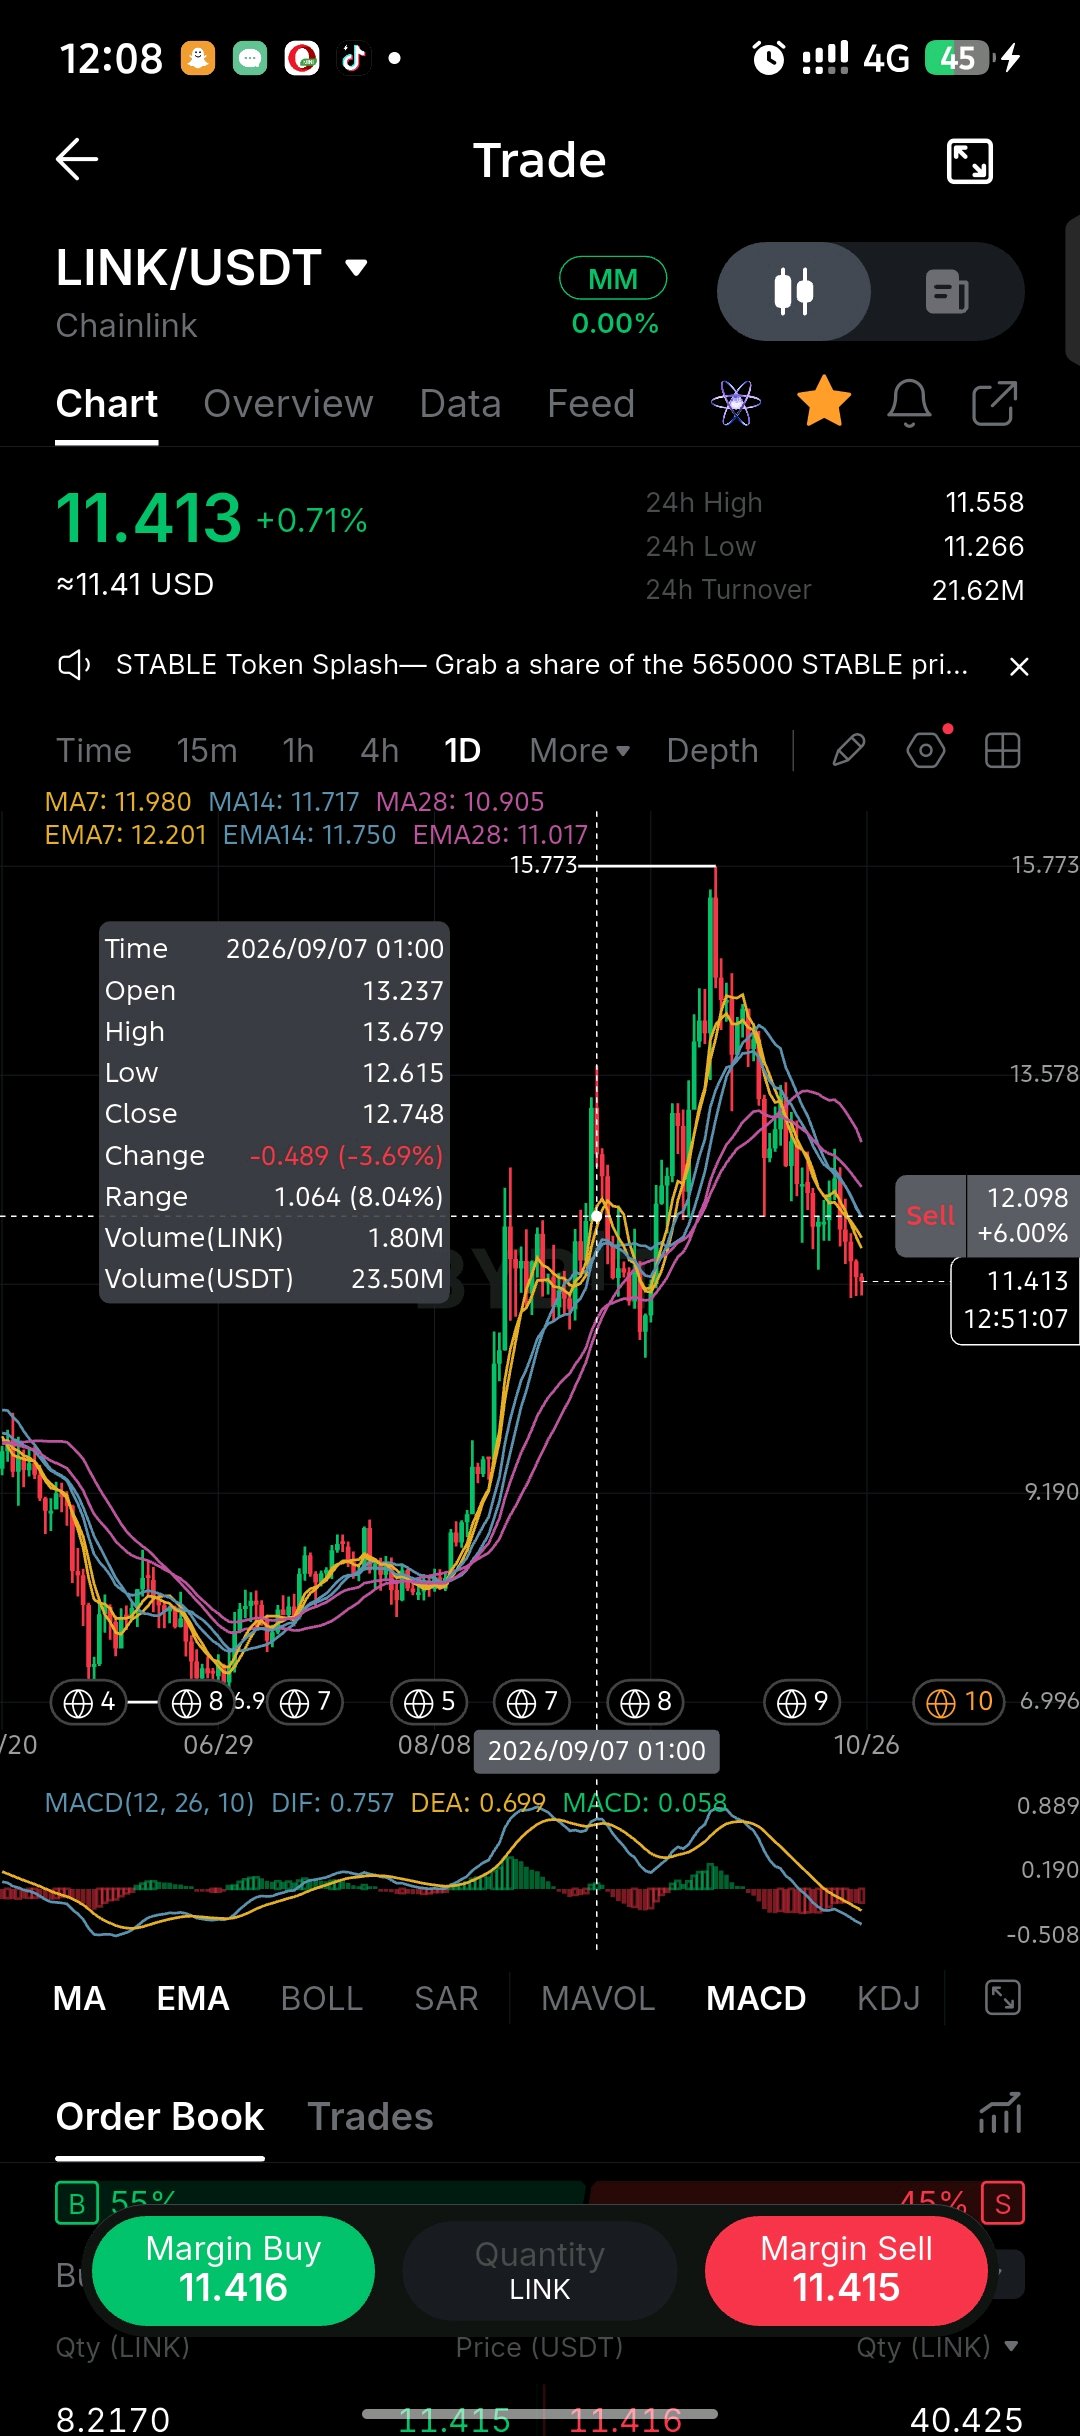Screen dimensions: 1080x2436
Task: Tap the MM margin badge
Action: (x=613, y=279)
